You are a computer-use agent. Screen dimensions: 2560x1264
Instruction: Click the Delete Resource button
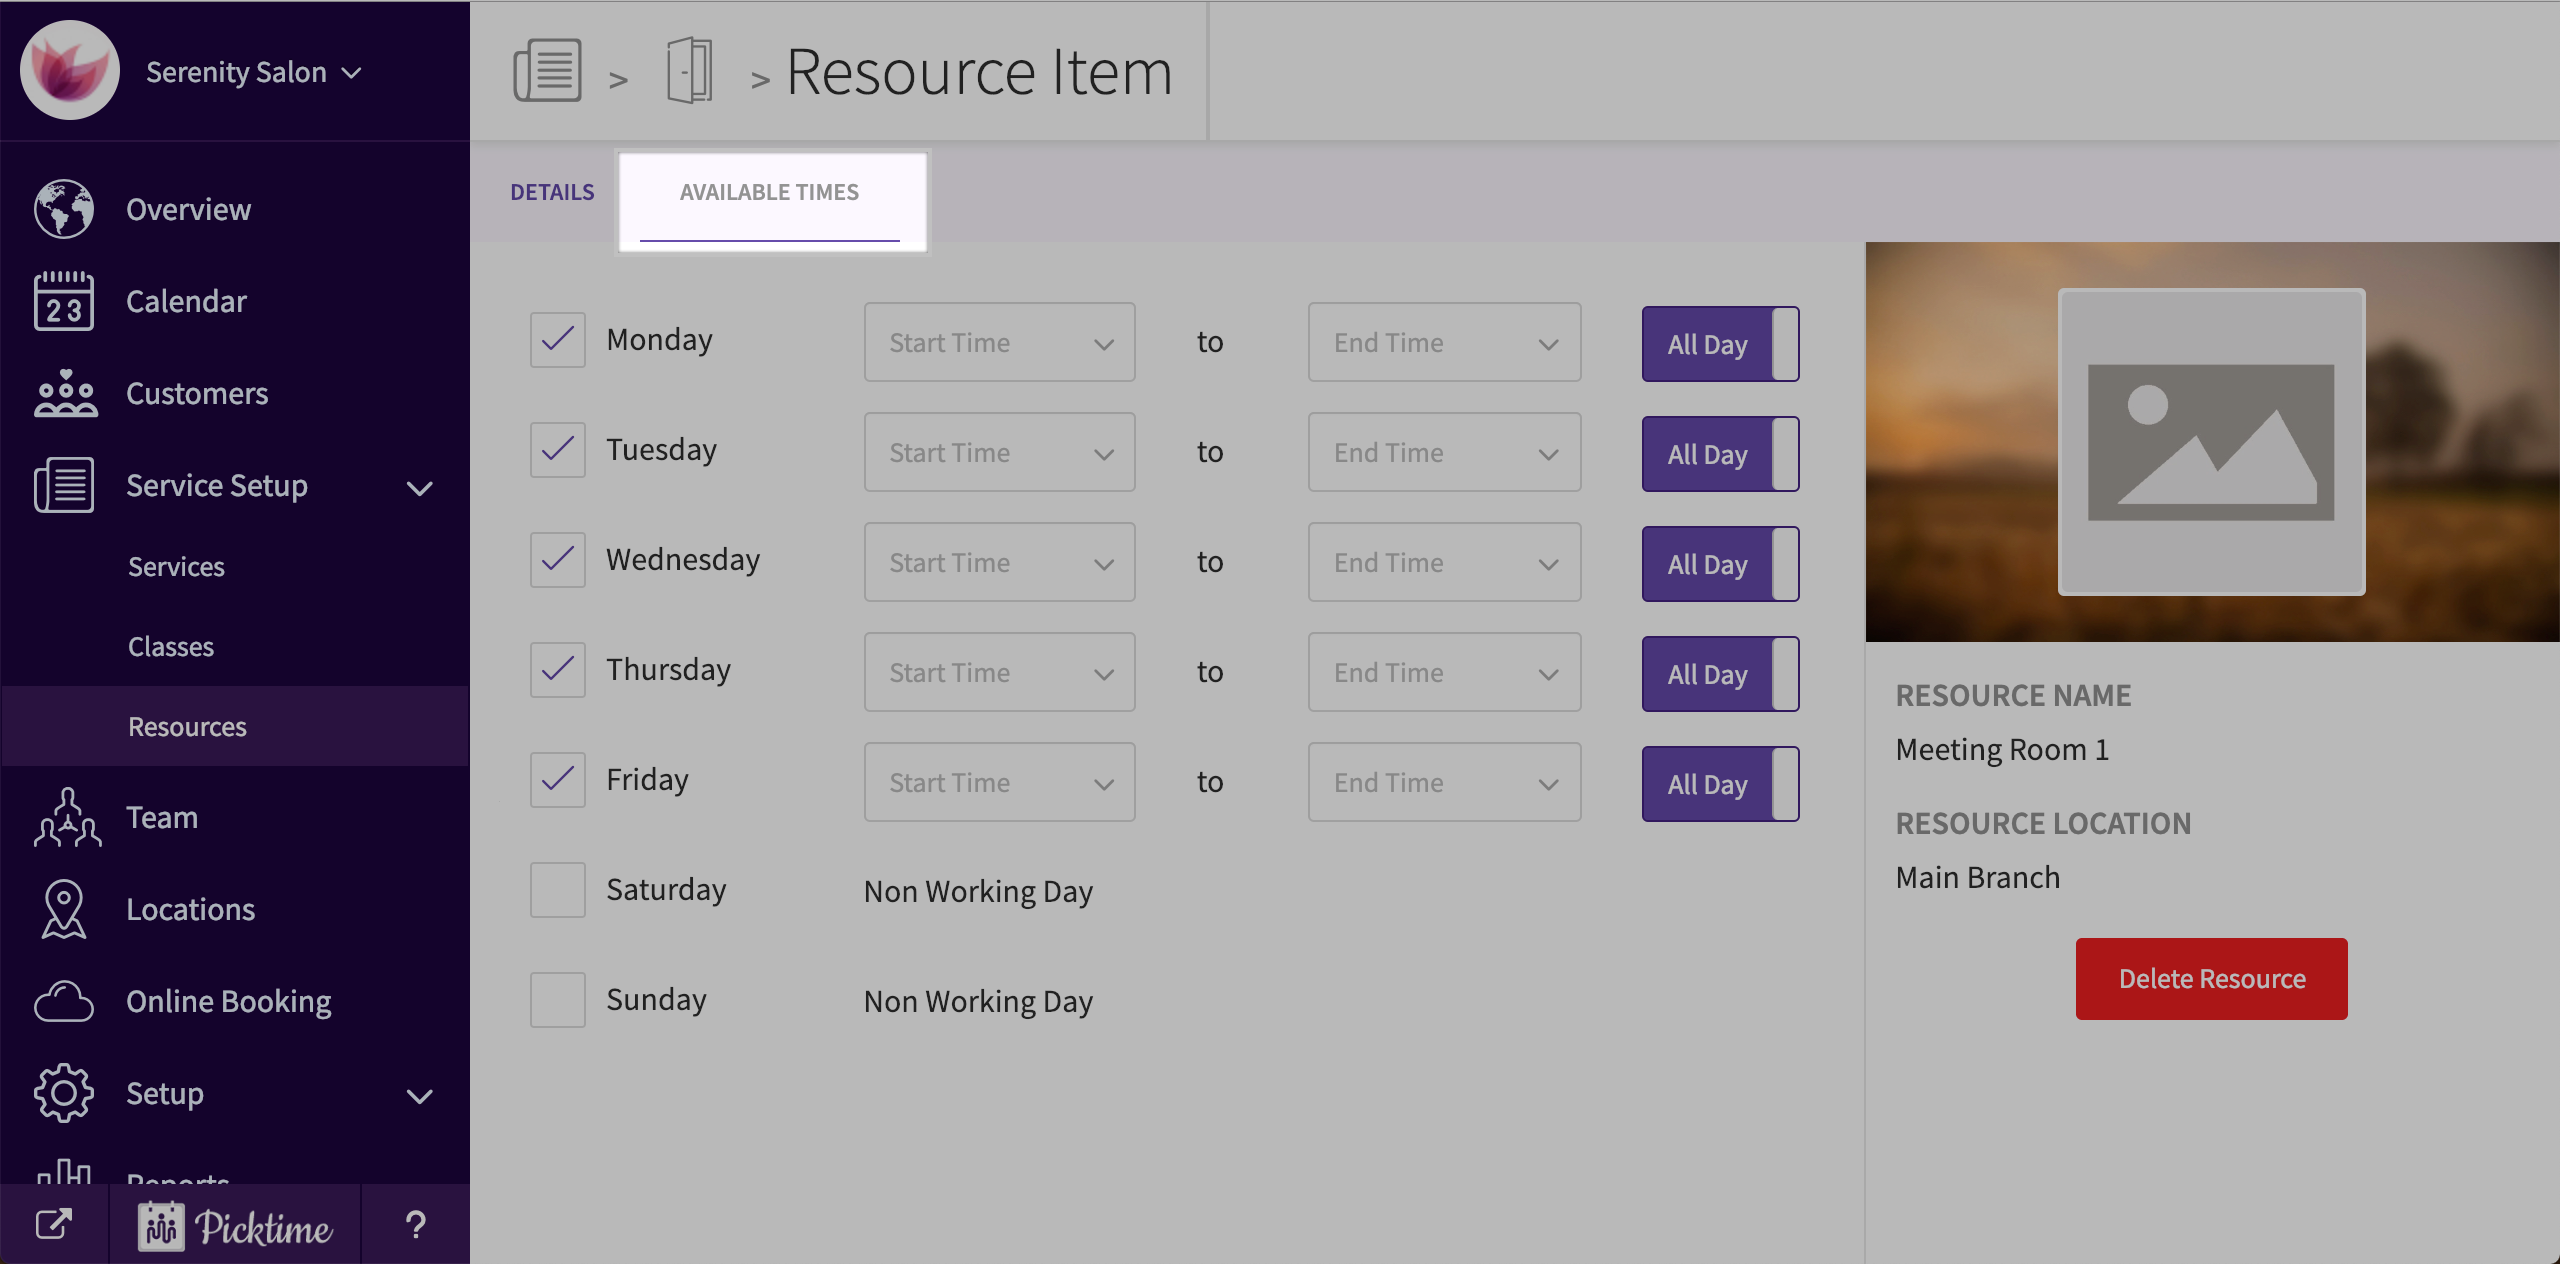[x=2211, y=979]
